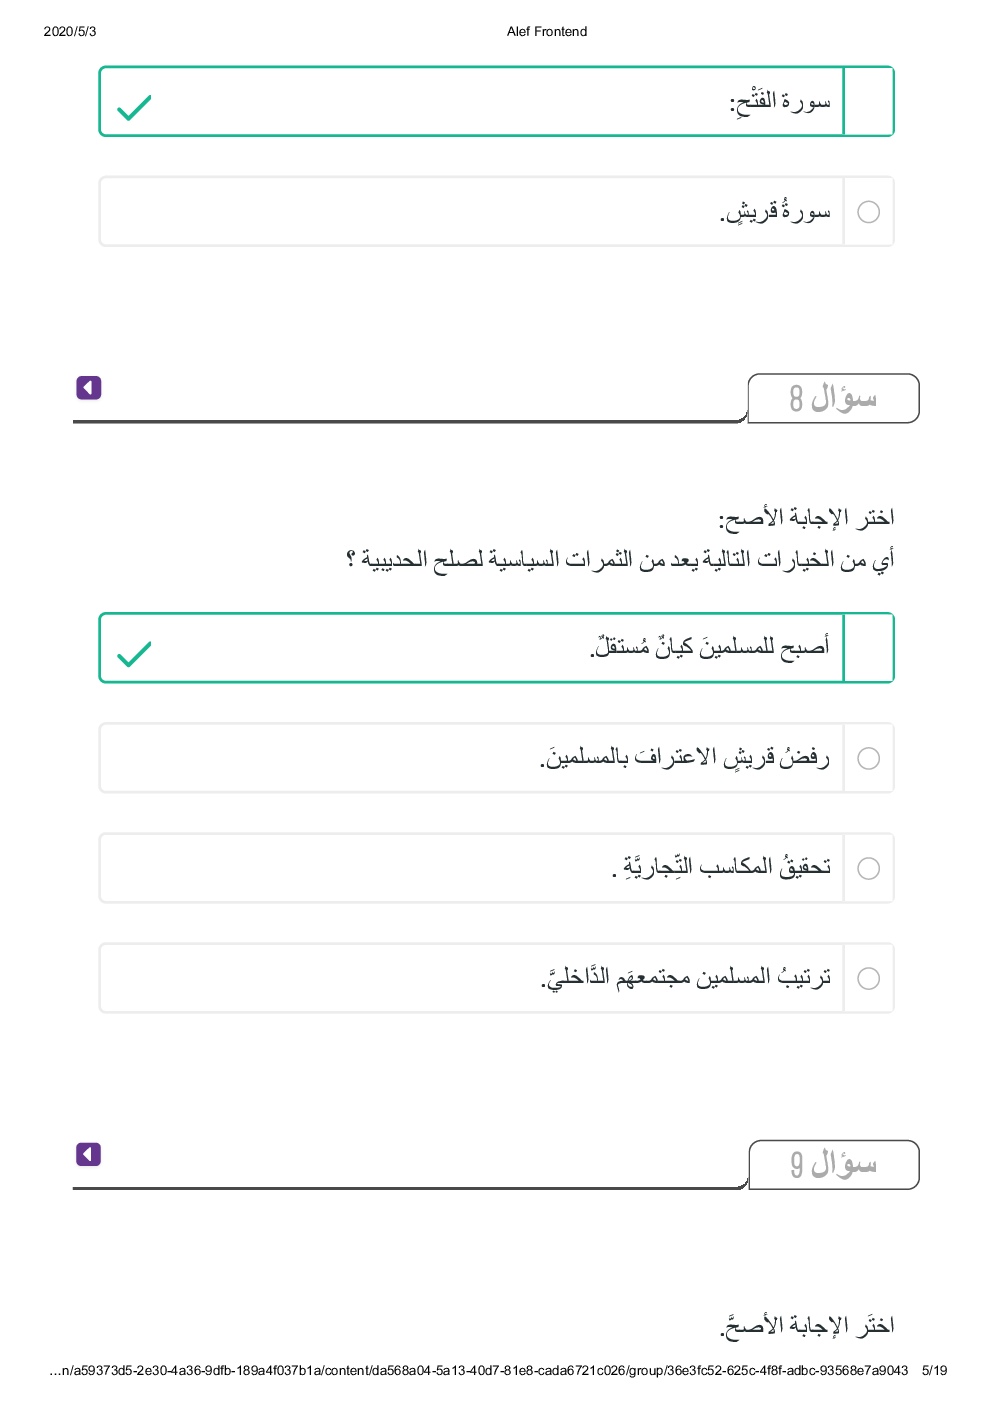This screenshot has width=992, height=1403.
Task: Select the radio button for سورة قريش
Action: coord(869,212)
